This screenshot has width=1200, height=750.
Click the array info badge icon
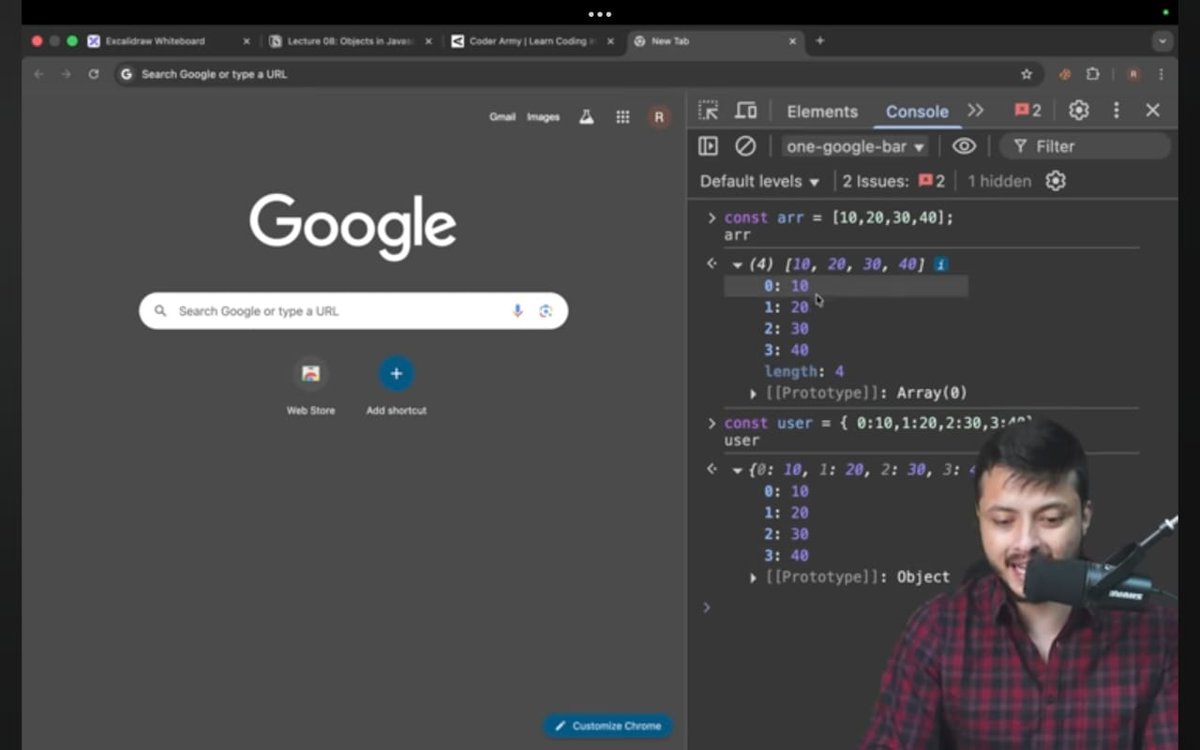(x=940, y=264)
